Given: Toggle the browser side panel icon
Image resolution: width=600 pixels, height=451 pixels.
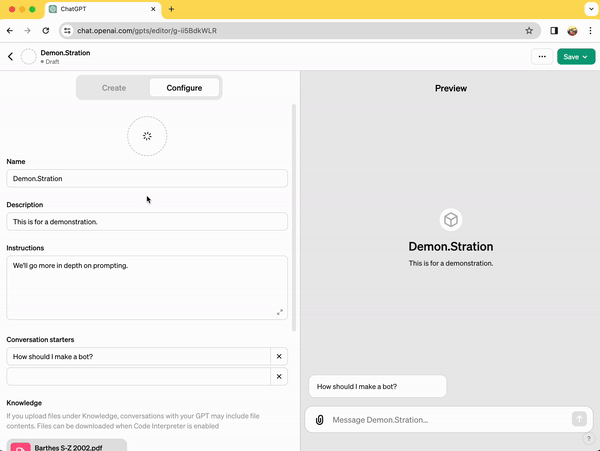Looking at the screenshot, I should (x=554, y=30).
